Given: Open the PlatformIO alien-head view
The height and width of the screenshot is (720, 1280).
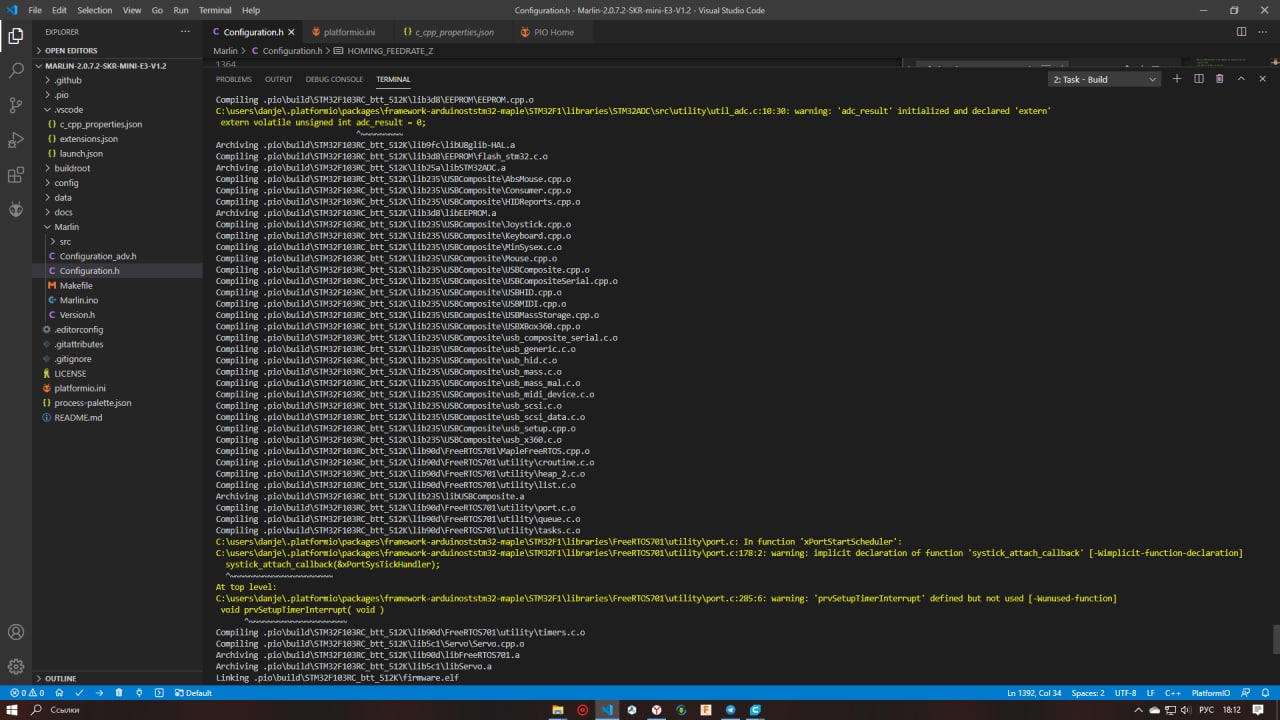Looking at the screenshot, I should click(x=16, y=210).
